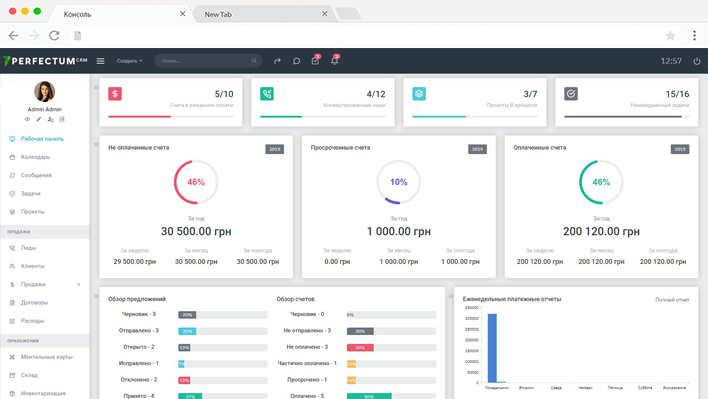Click the share arrow icon in top bar

pos(277,61)
